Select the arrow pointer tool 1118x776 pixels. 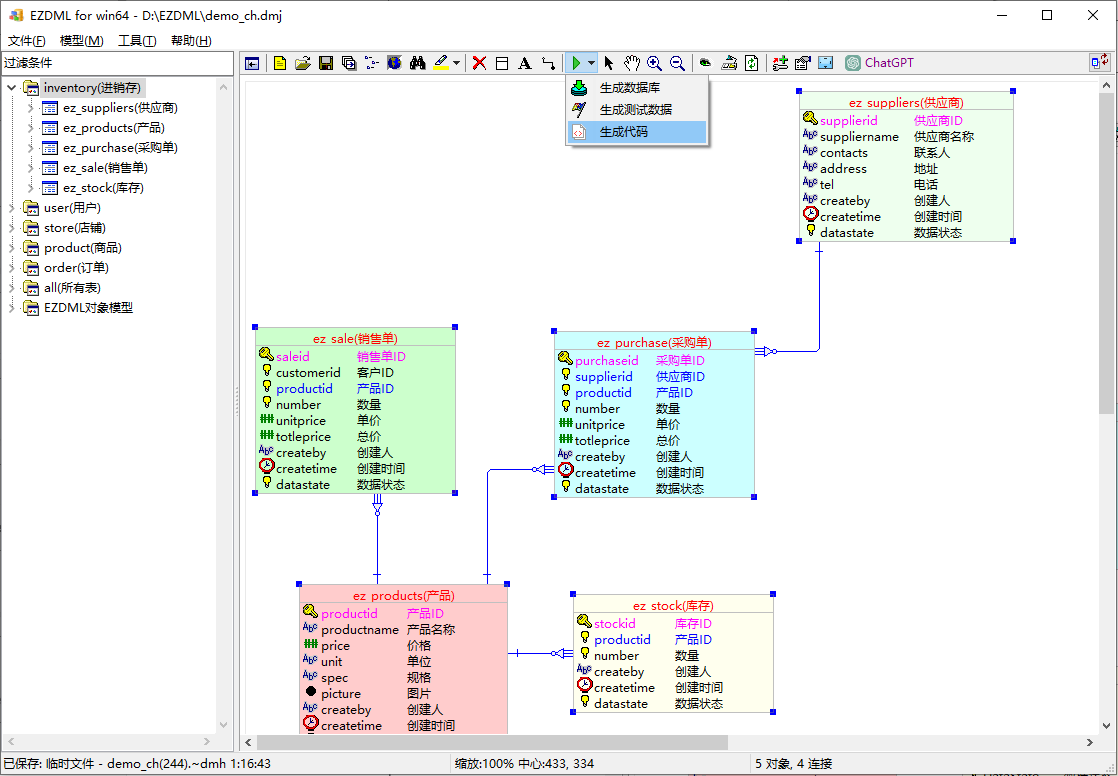[x=608, y=63]
